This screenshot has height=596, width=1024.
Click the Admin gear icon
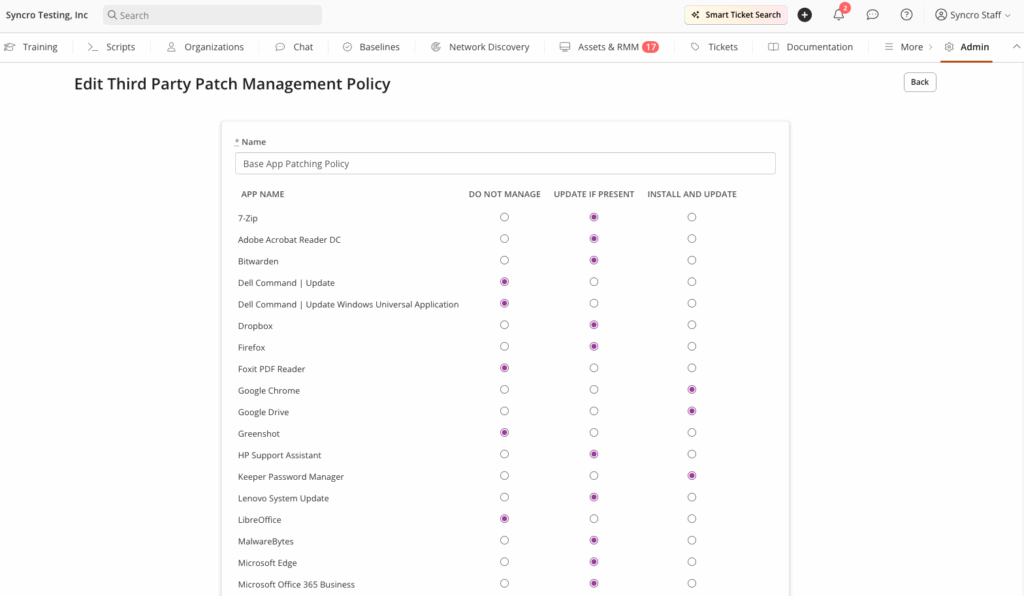pos(949,47)
